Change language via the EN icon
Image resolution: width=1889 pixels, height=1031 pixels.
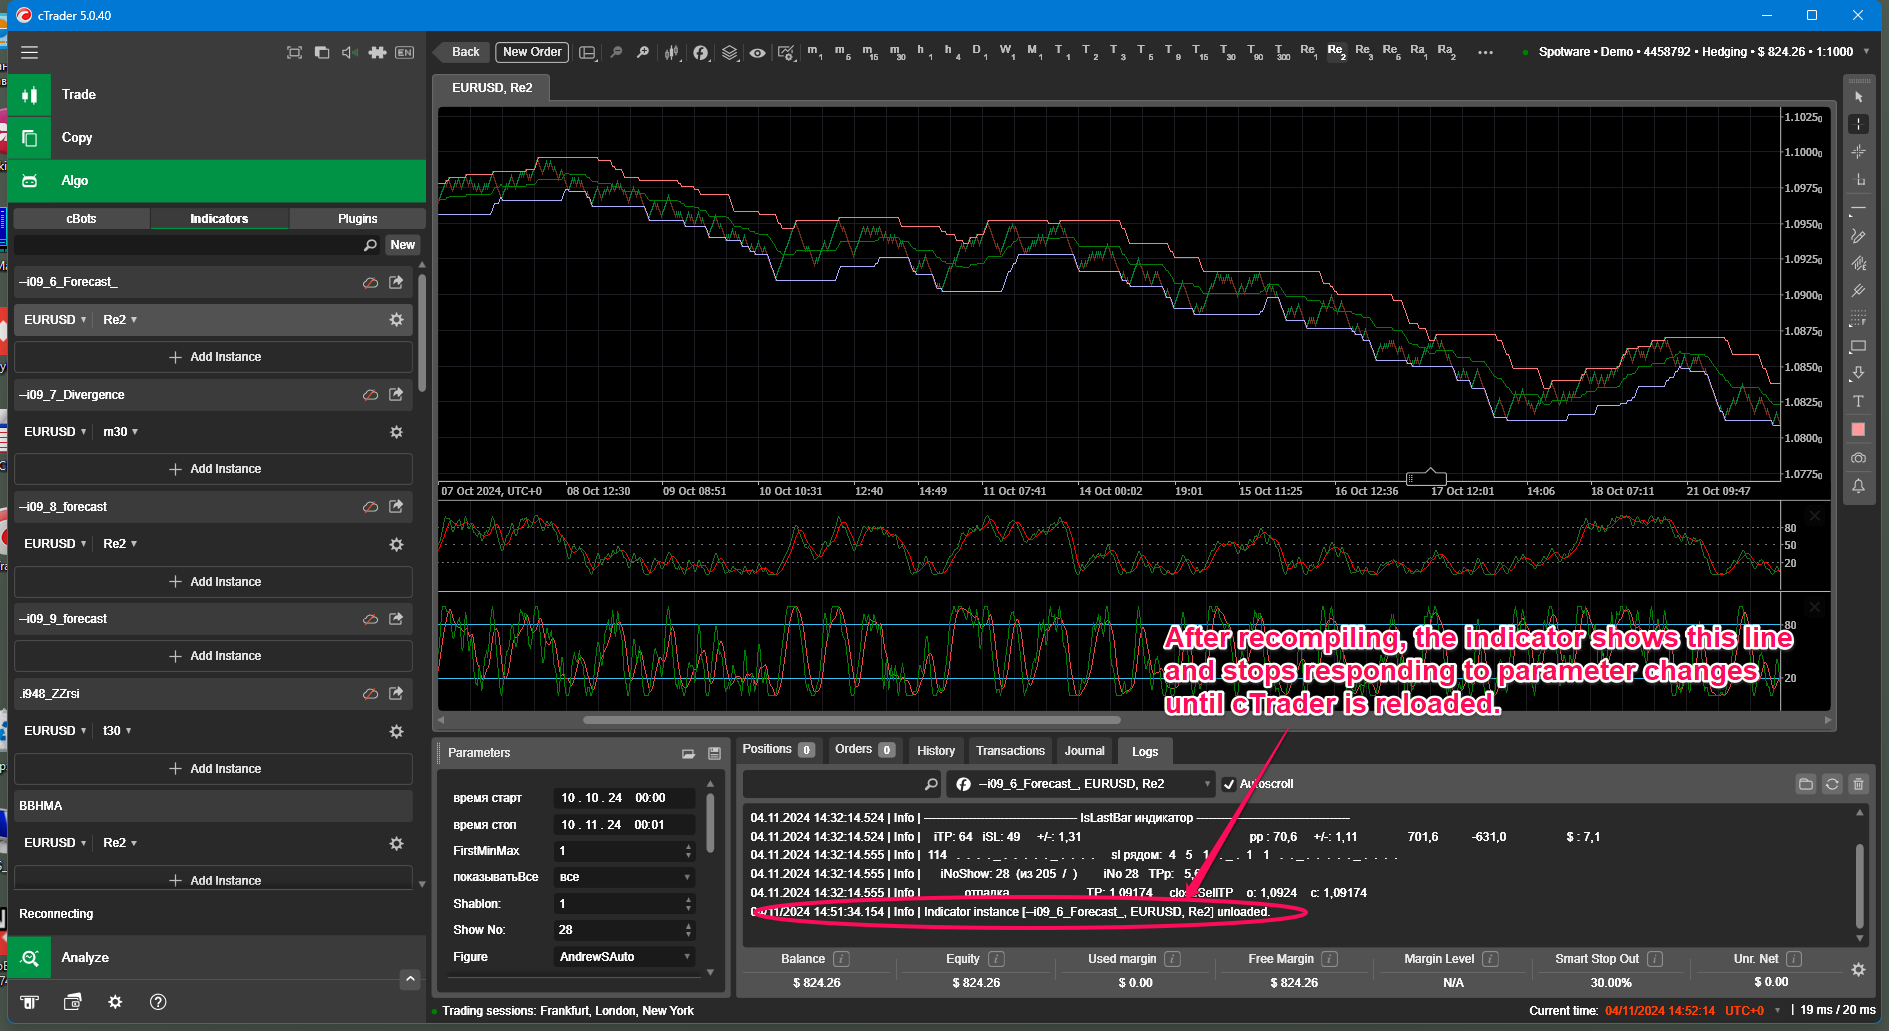point(404,52)
